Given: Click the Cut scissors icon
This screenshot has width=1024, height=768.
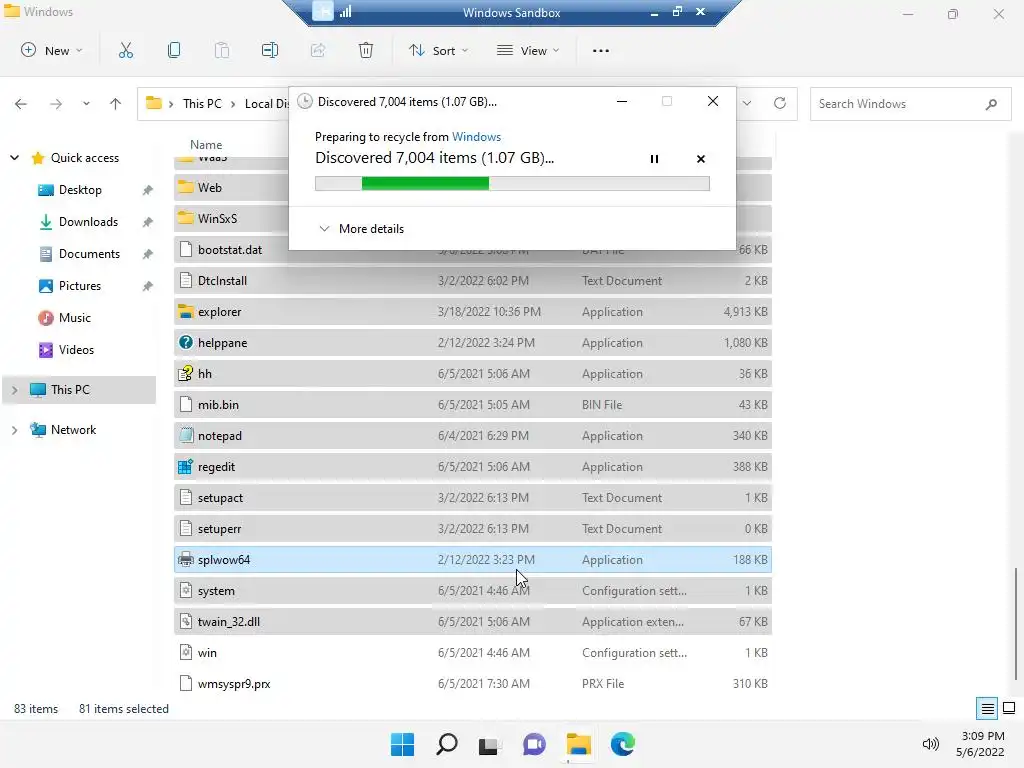Looking at the screenshot, I should click(x=125, y=50).
